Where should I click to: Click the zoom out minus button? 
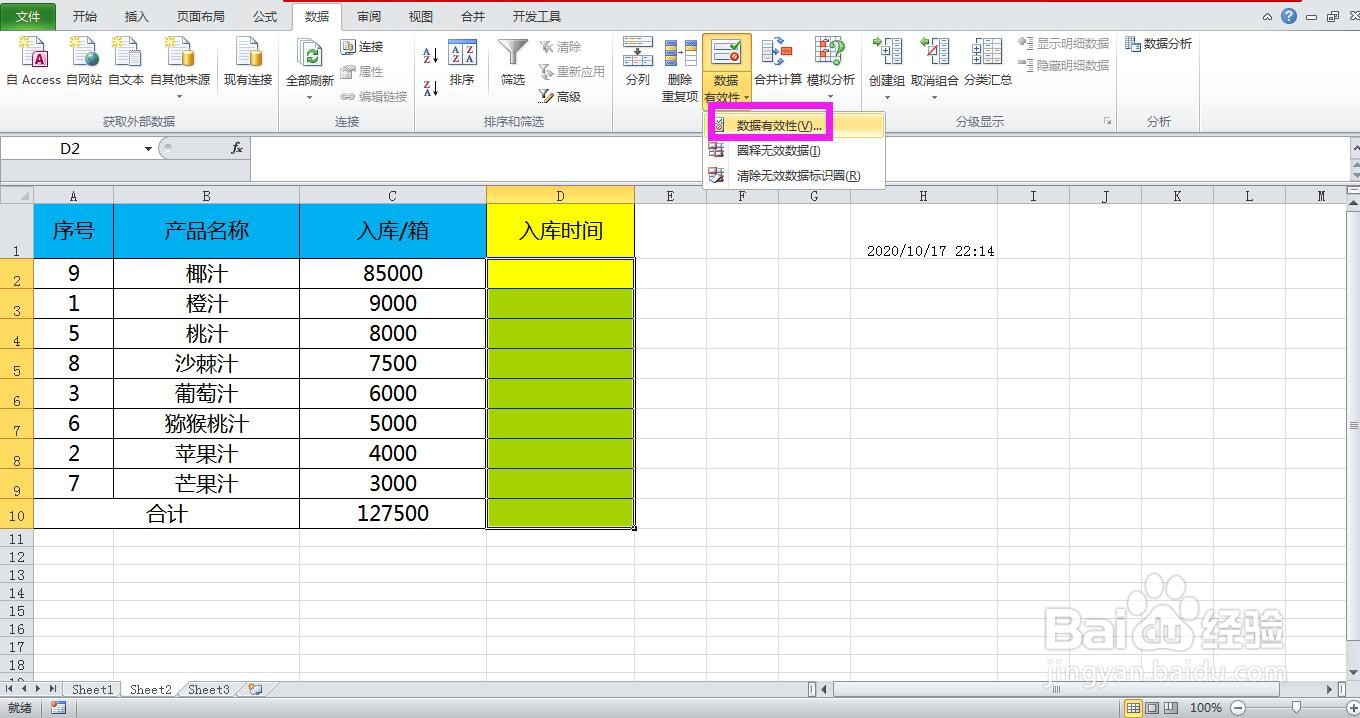[1238, 708]
